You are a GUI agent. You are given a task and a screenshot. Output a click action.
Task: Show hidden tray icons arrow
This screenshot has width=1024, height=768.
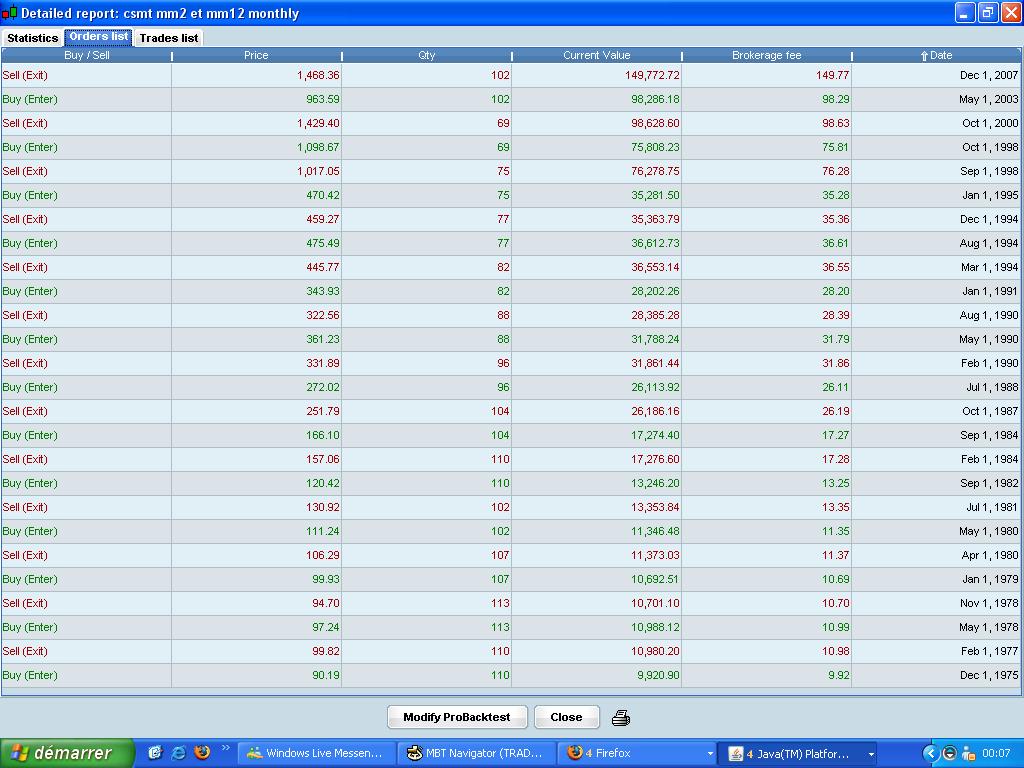[930, 754]
